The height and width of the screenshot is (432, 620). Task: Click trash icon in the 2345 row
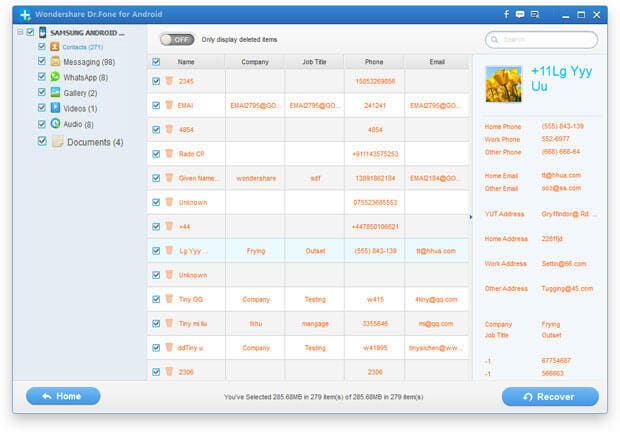pos(169,81)
